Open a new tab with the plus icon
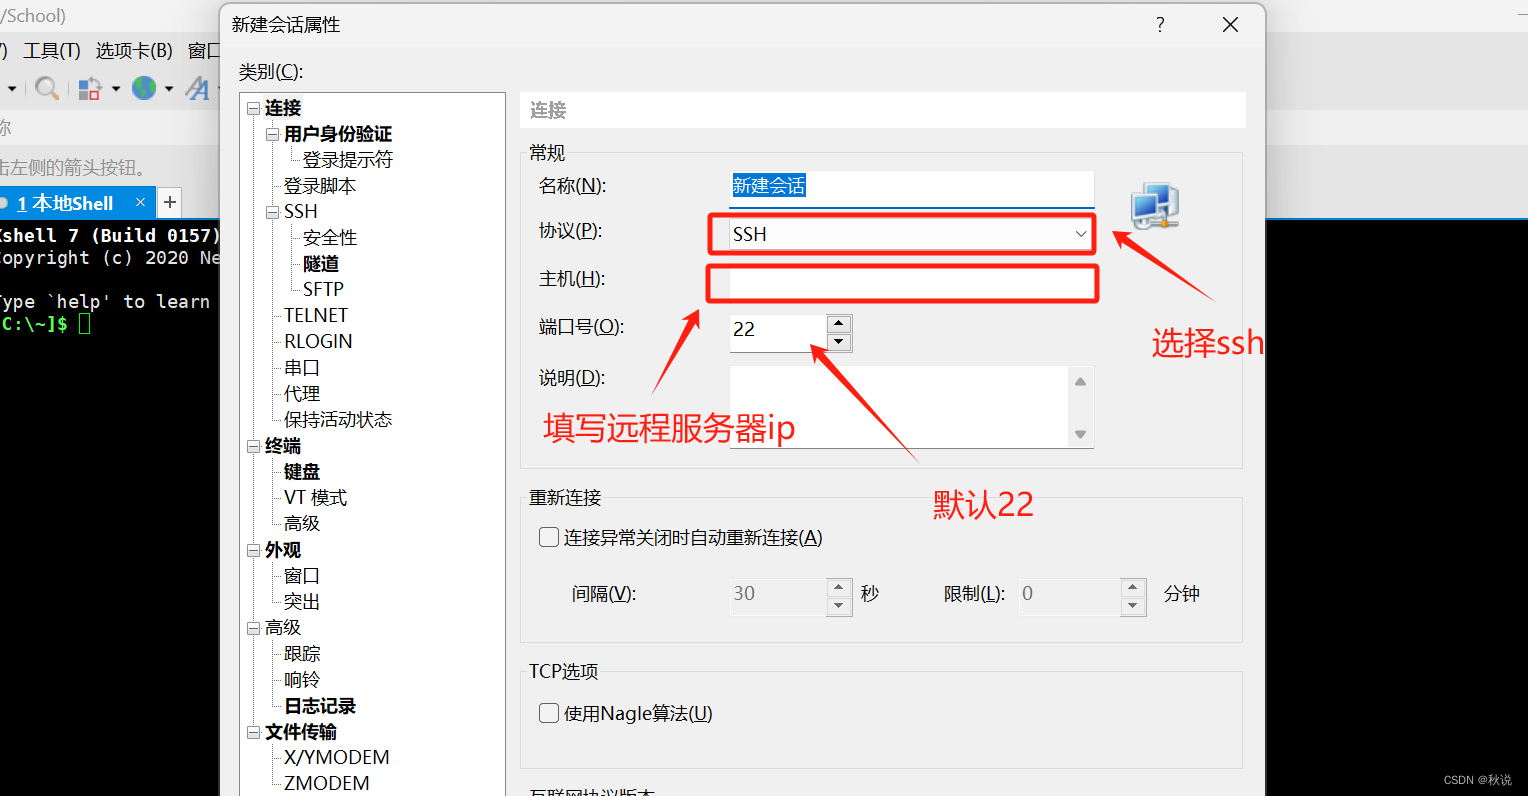Image resolution: width=1528 pixels, height=796 pixels. point(169,202)
